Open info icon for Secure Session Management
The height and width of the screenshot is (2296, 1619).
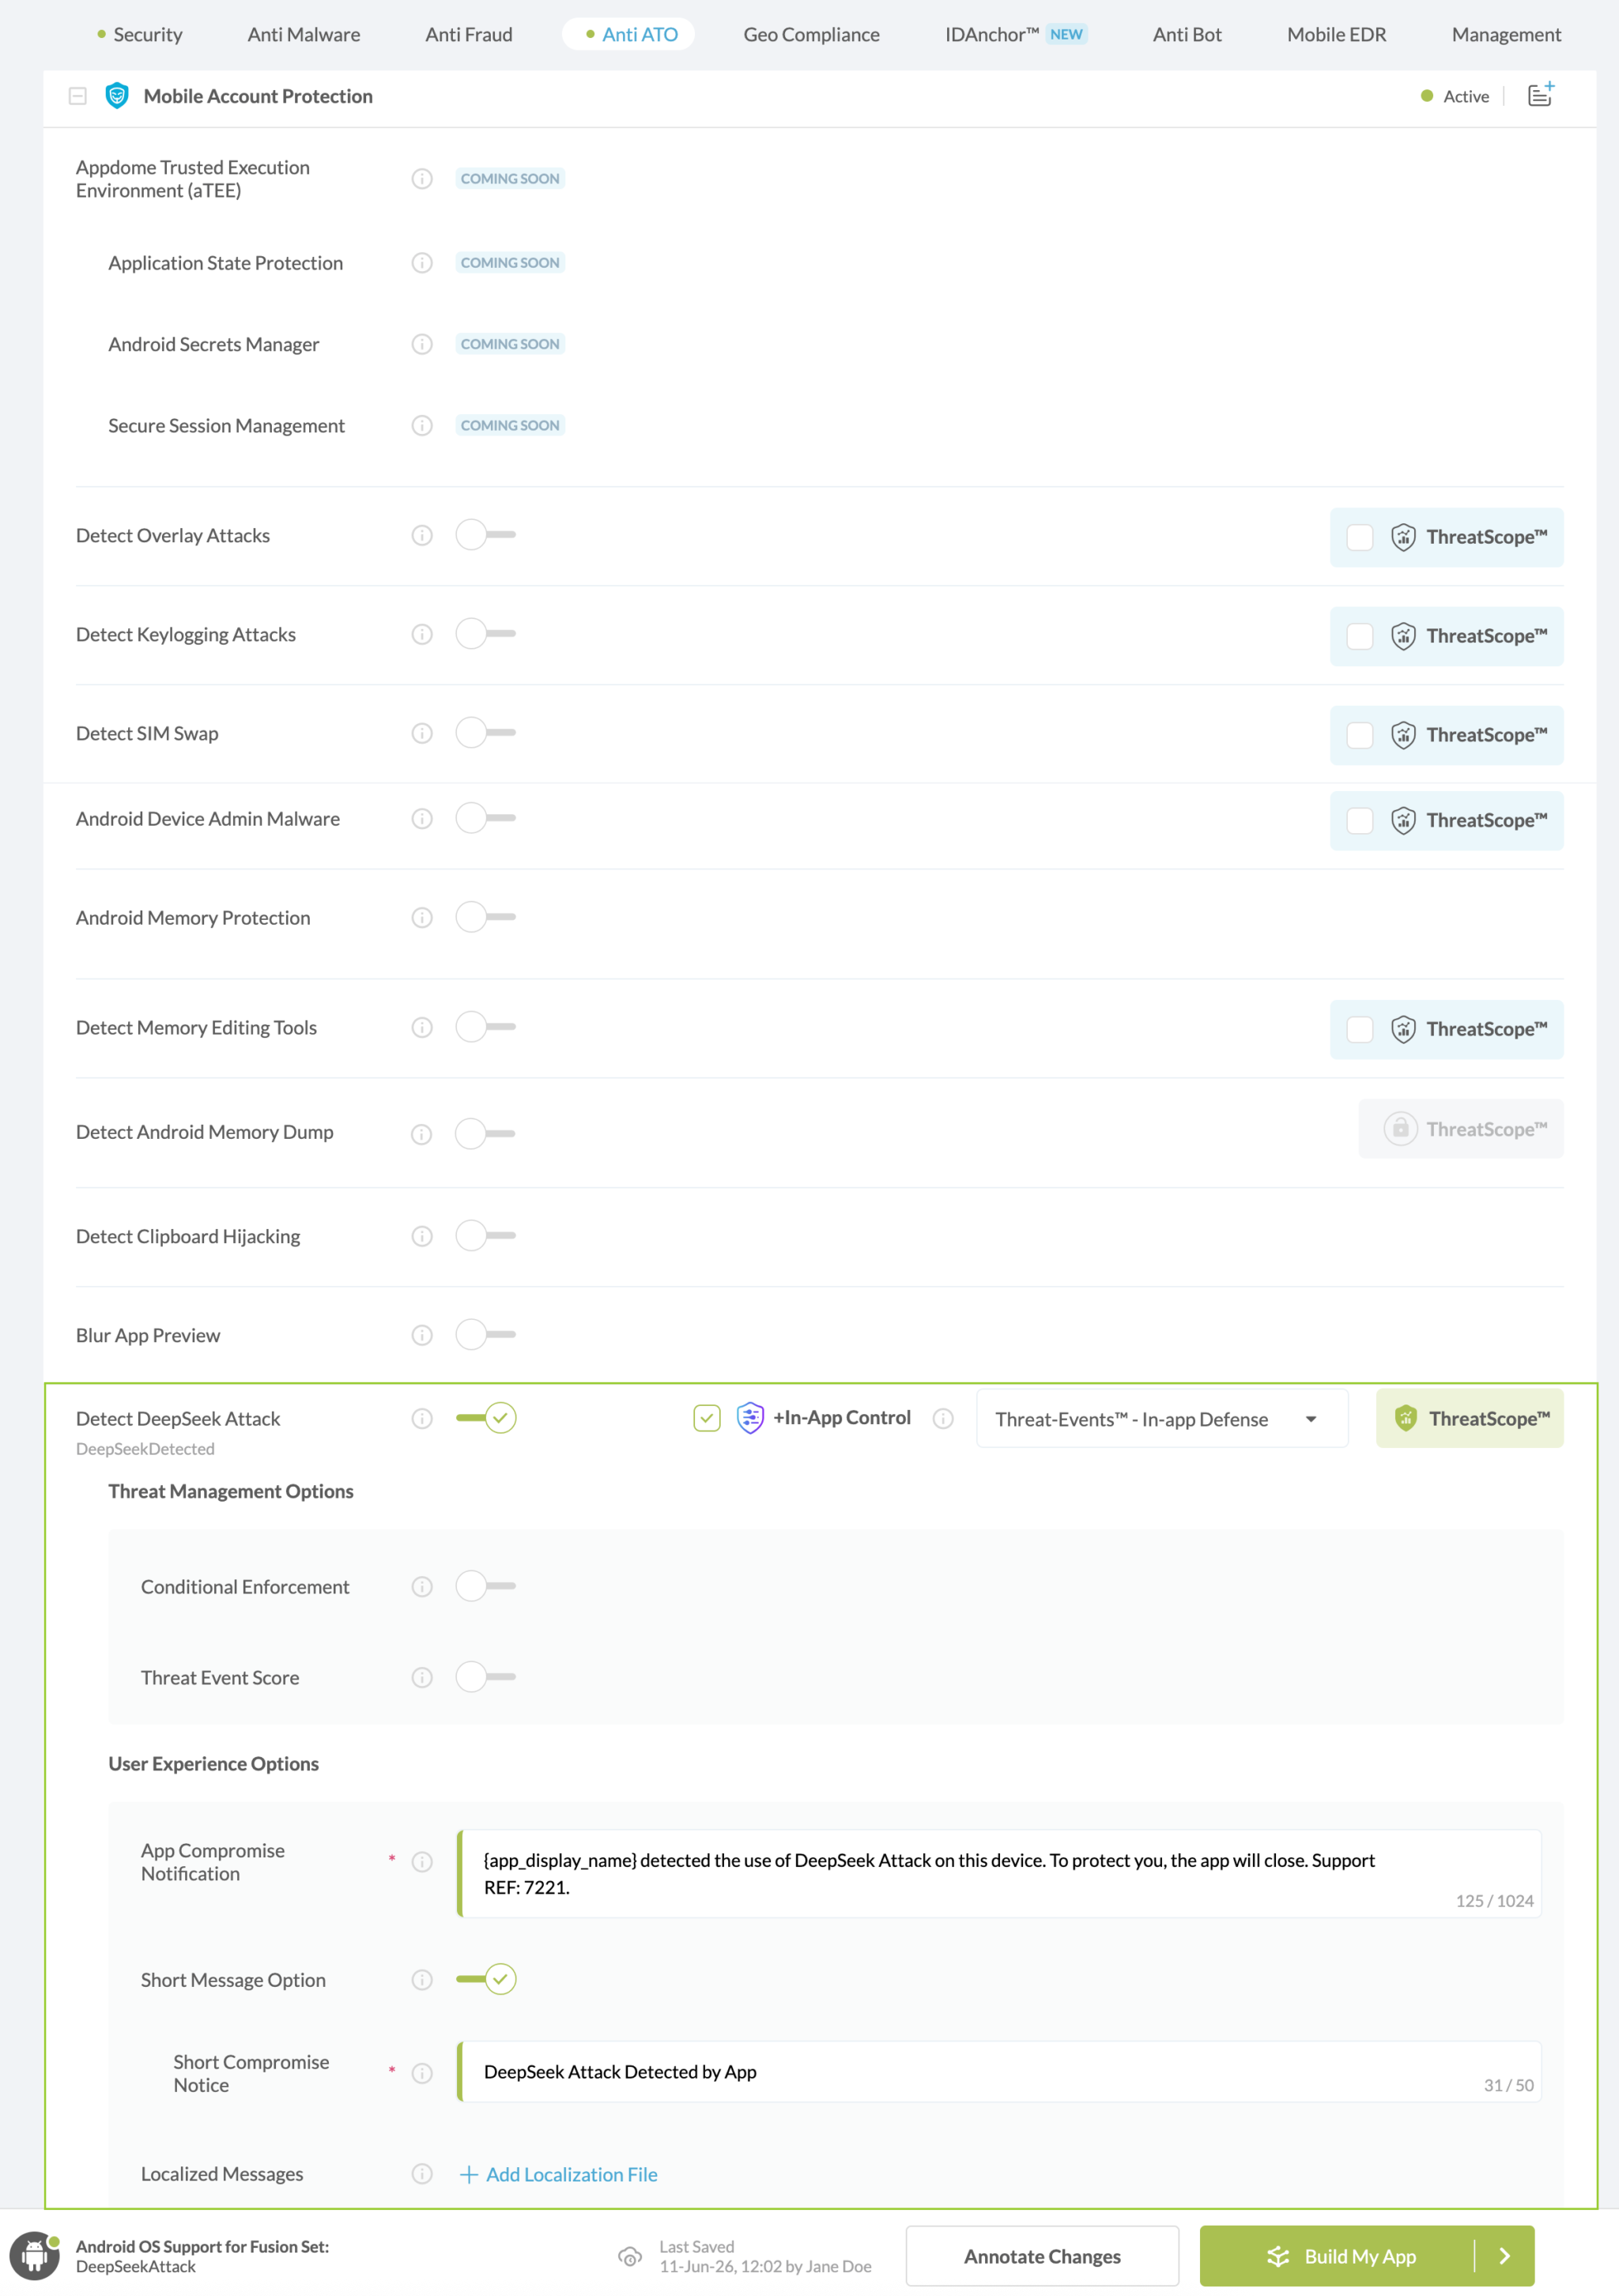(422, 426)
